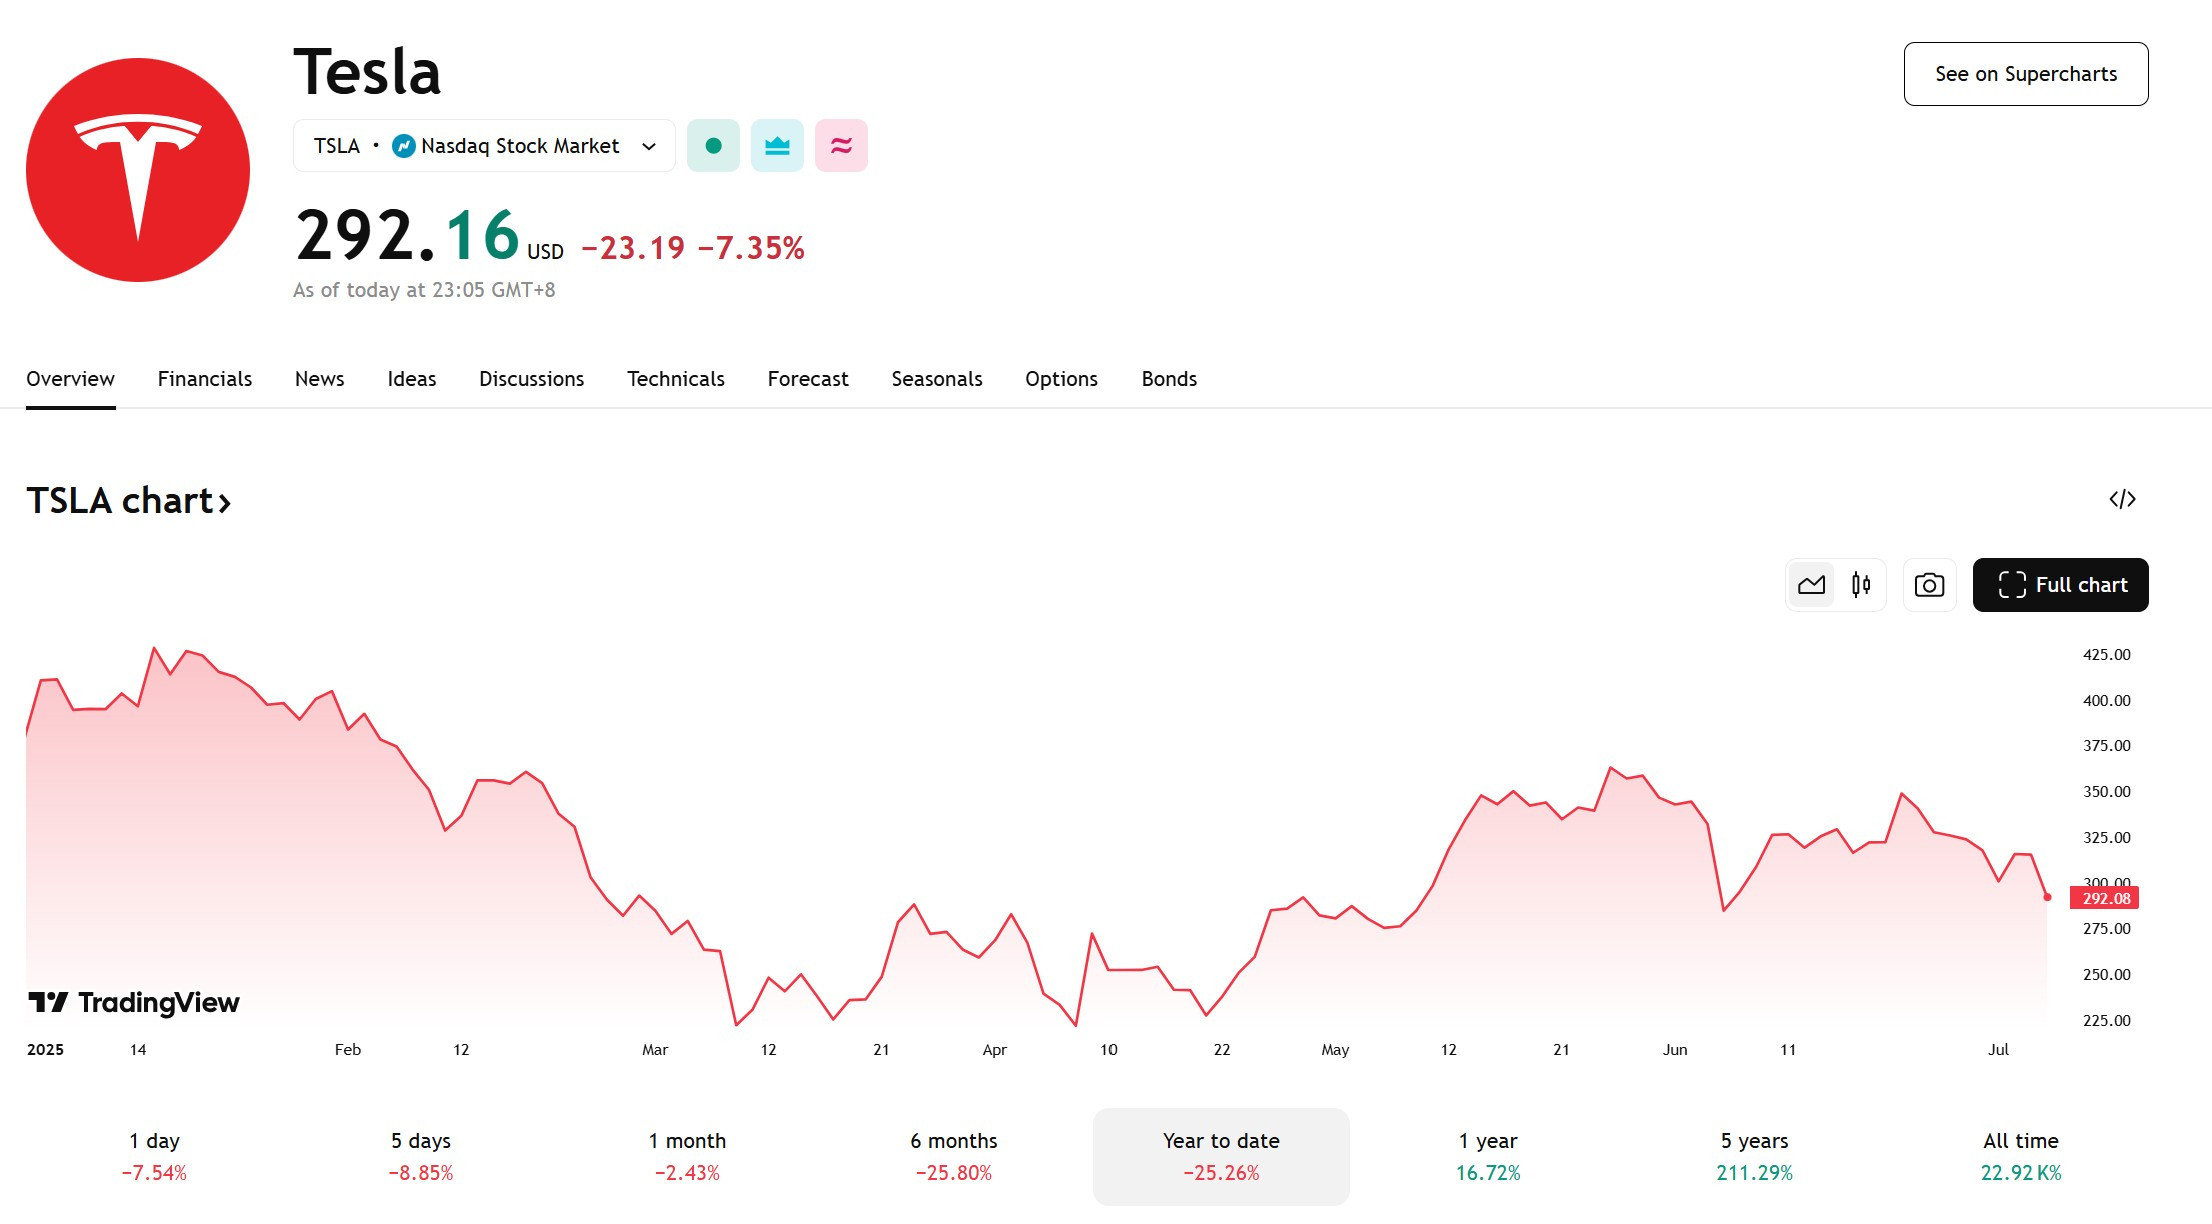This screenshot has height=1224, width=2212.
Task: Open the TSLA chart heading link
Action: pyautogui.click(x=129, y=501)
